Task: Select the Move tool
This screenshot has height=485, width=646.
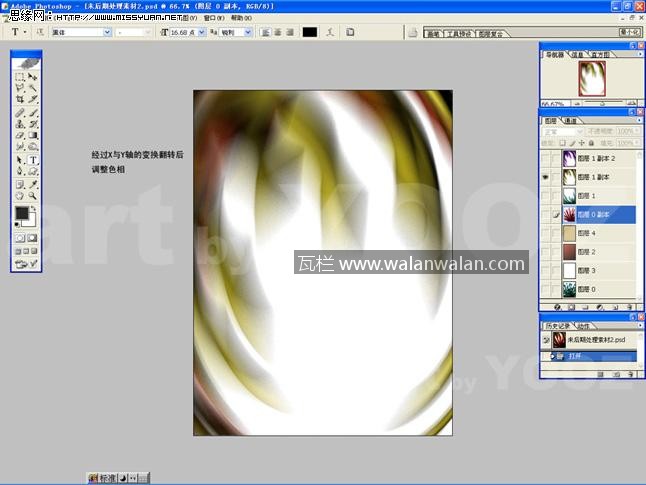Action: pyautogui.click(x=33, y=77)
